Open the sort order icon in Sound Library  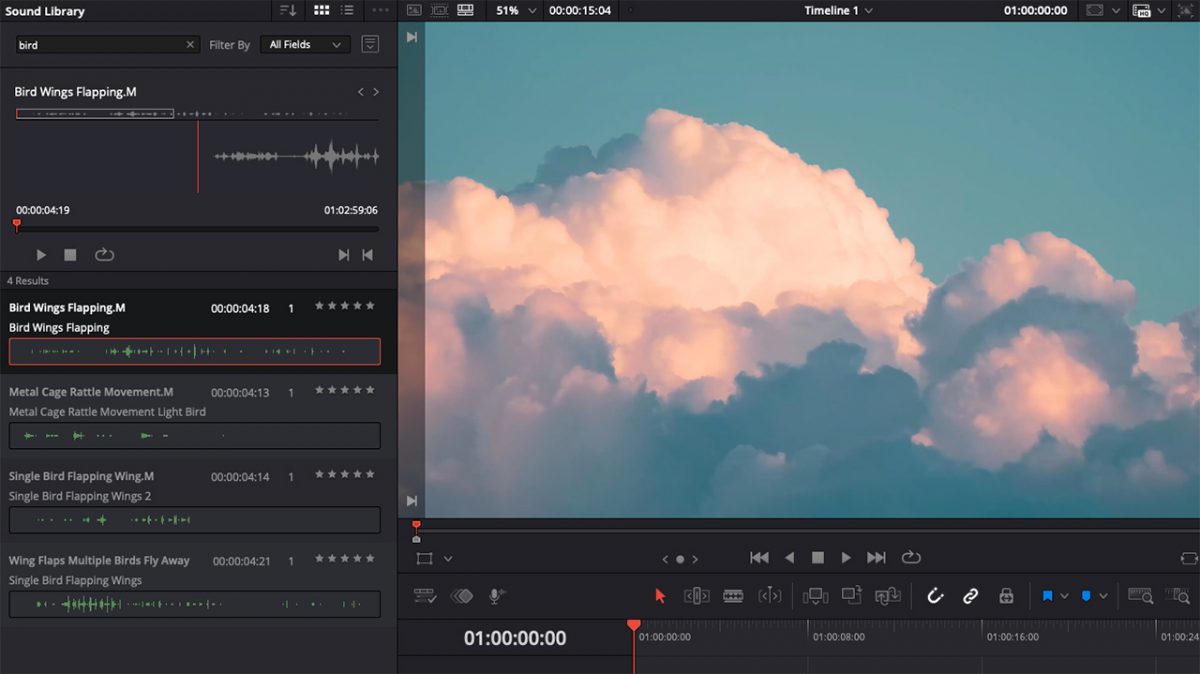[288, 11]
